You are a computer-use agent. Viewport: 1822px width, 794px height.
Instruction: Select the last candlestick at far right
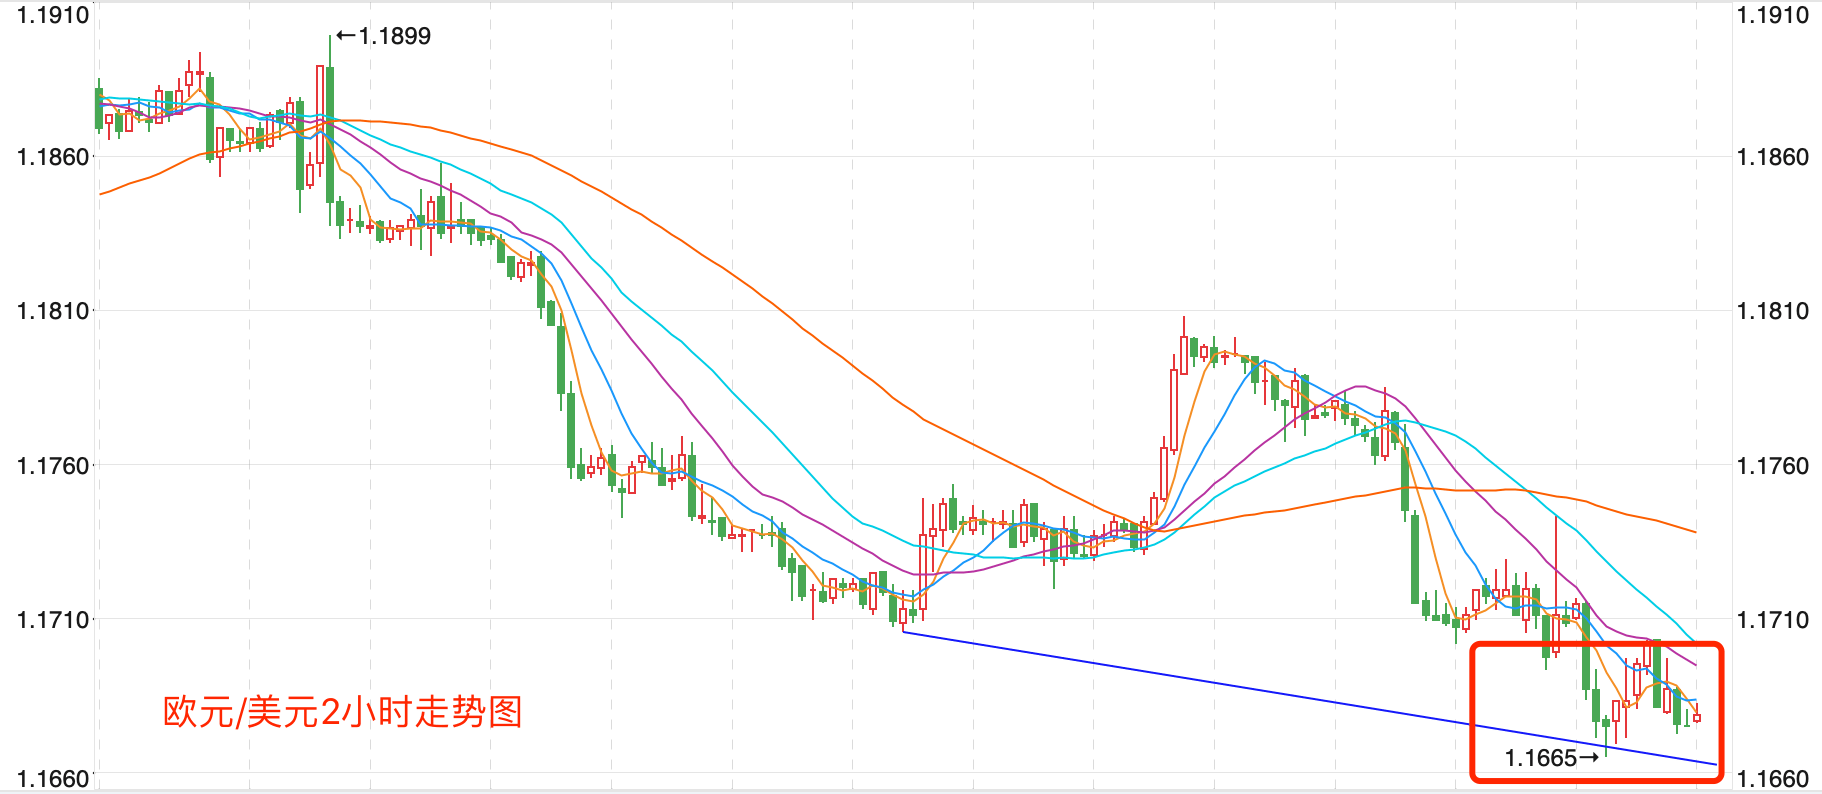1697,716
